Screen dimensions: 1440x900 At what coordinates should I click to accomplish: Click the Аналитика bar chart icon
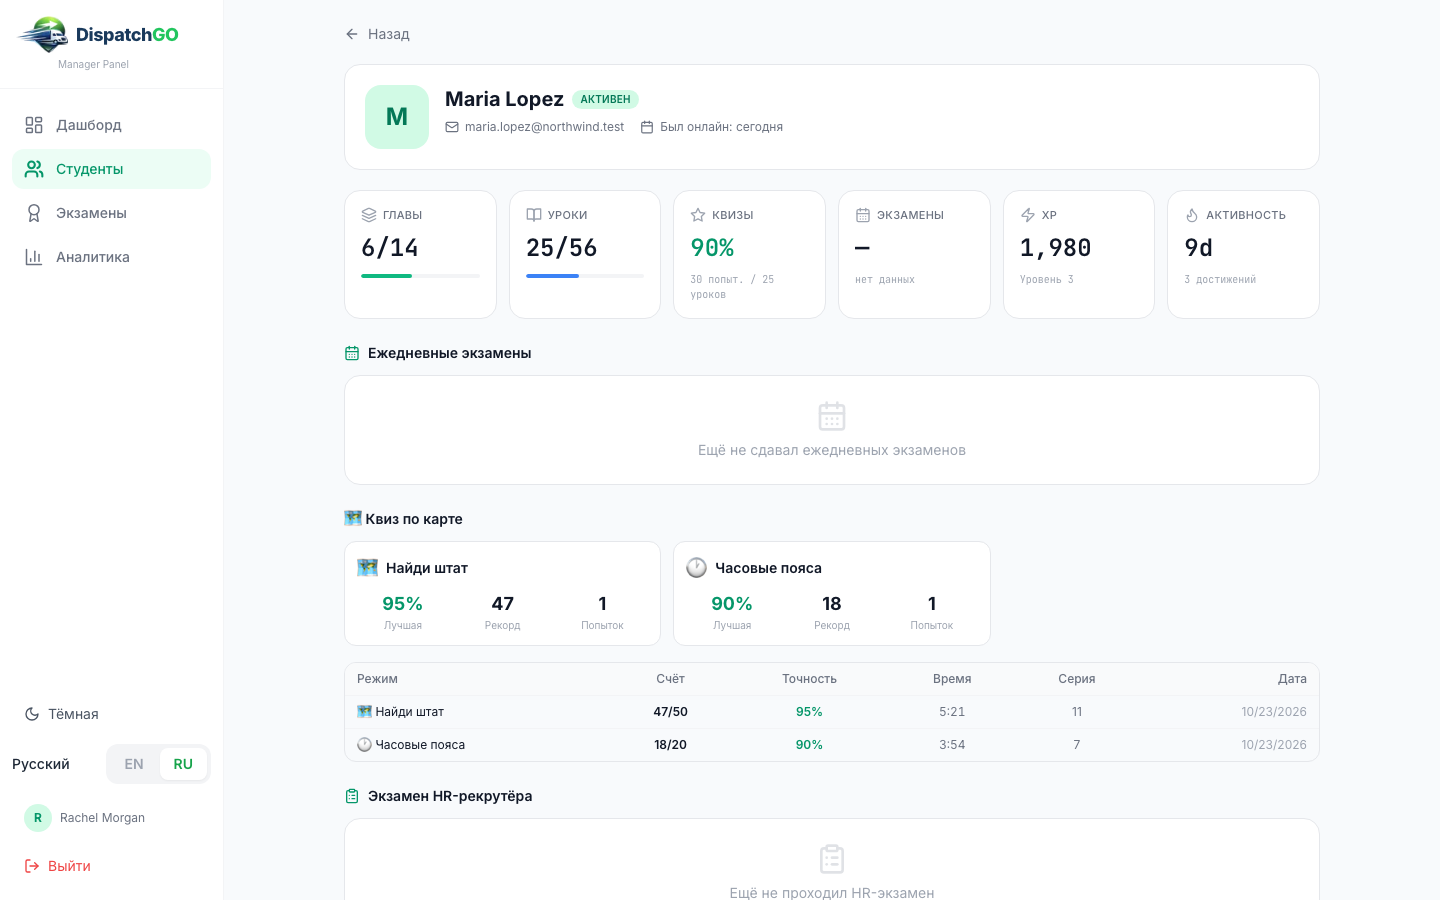pyautogui.click(x=34, y=257)
